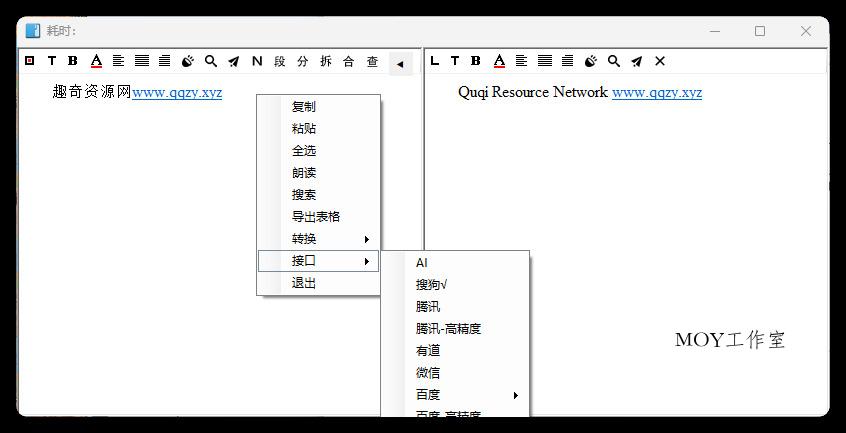
Task: Click the T text icon in right toolbar
Action: [455, 61]
